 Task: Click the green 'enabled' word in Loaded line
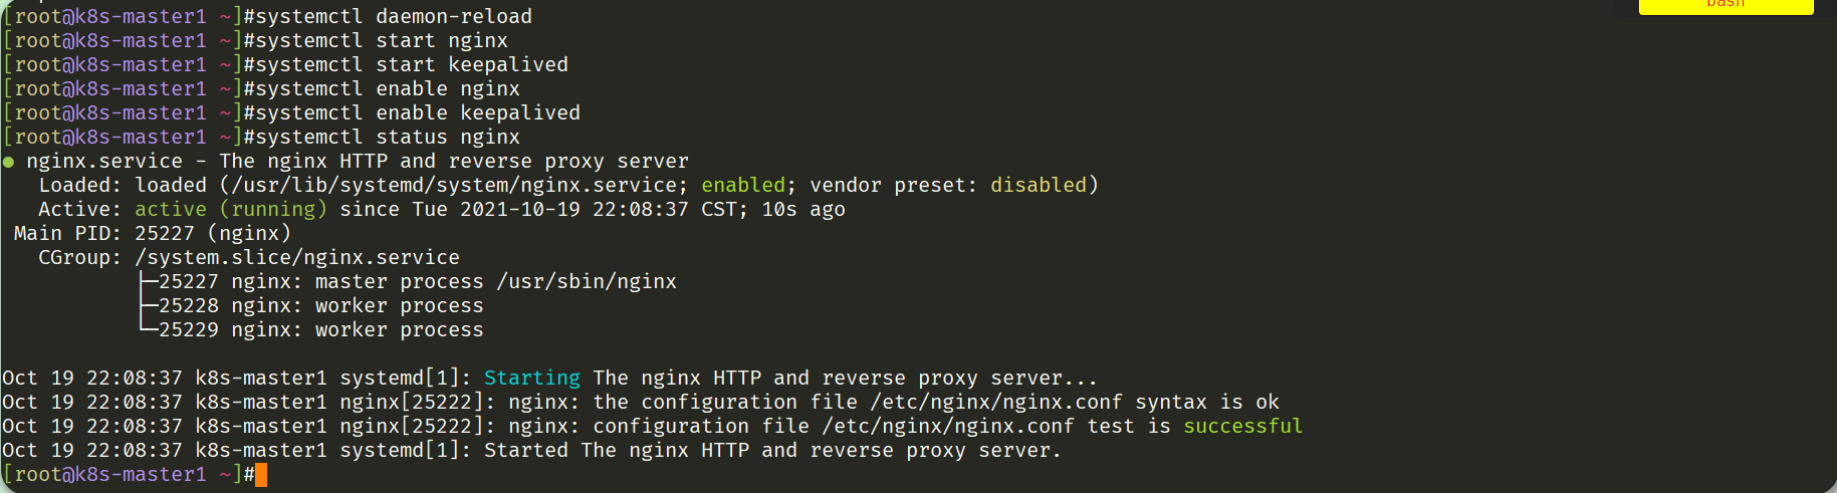click(x=743, y=185)
